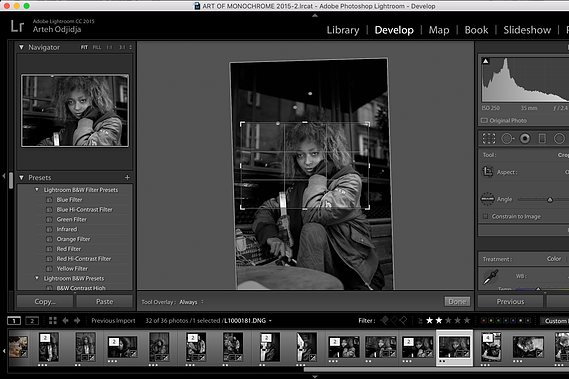Collapse the Navigator panel

click(21, 47)
